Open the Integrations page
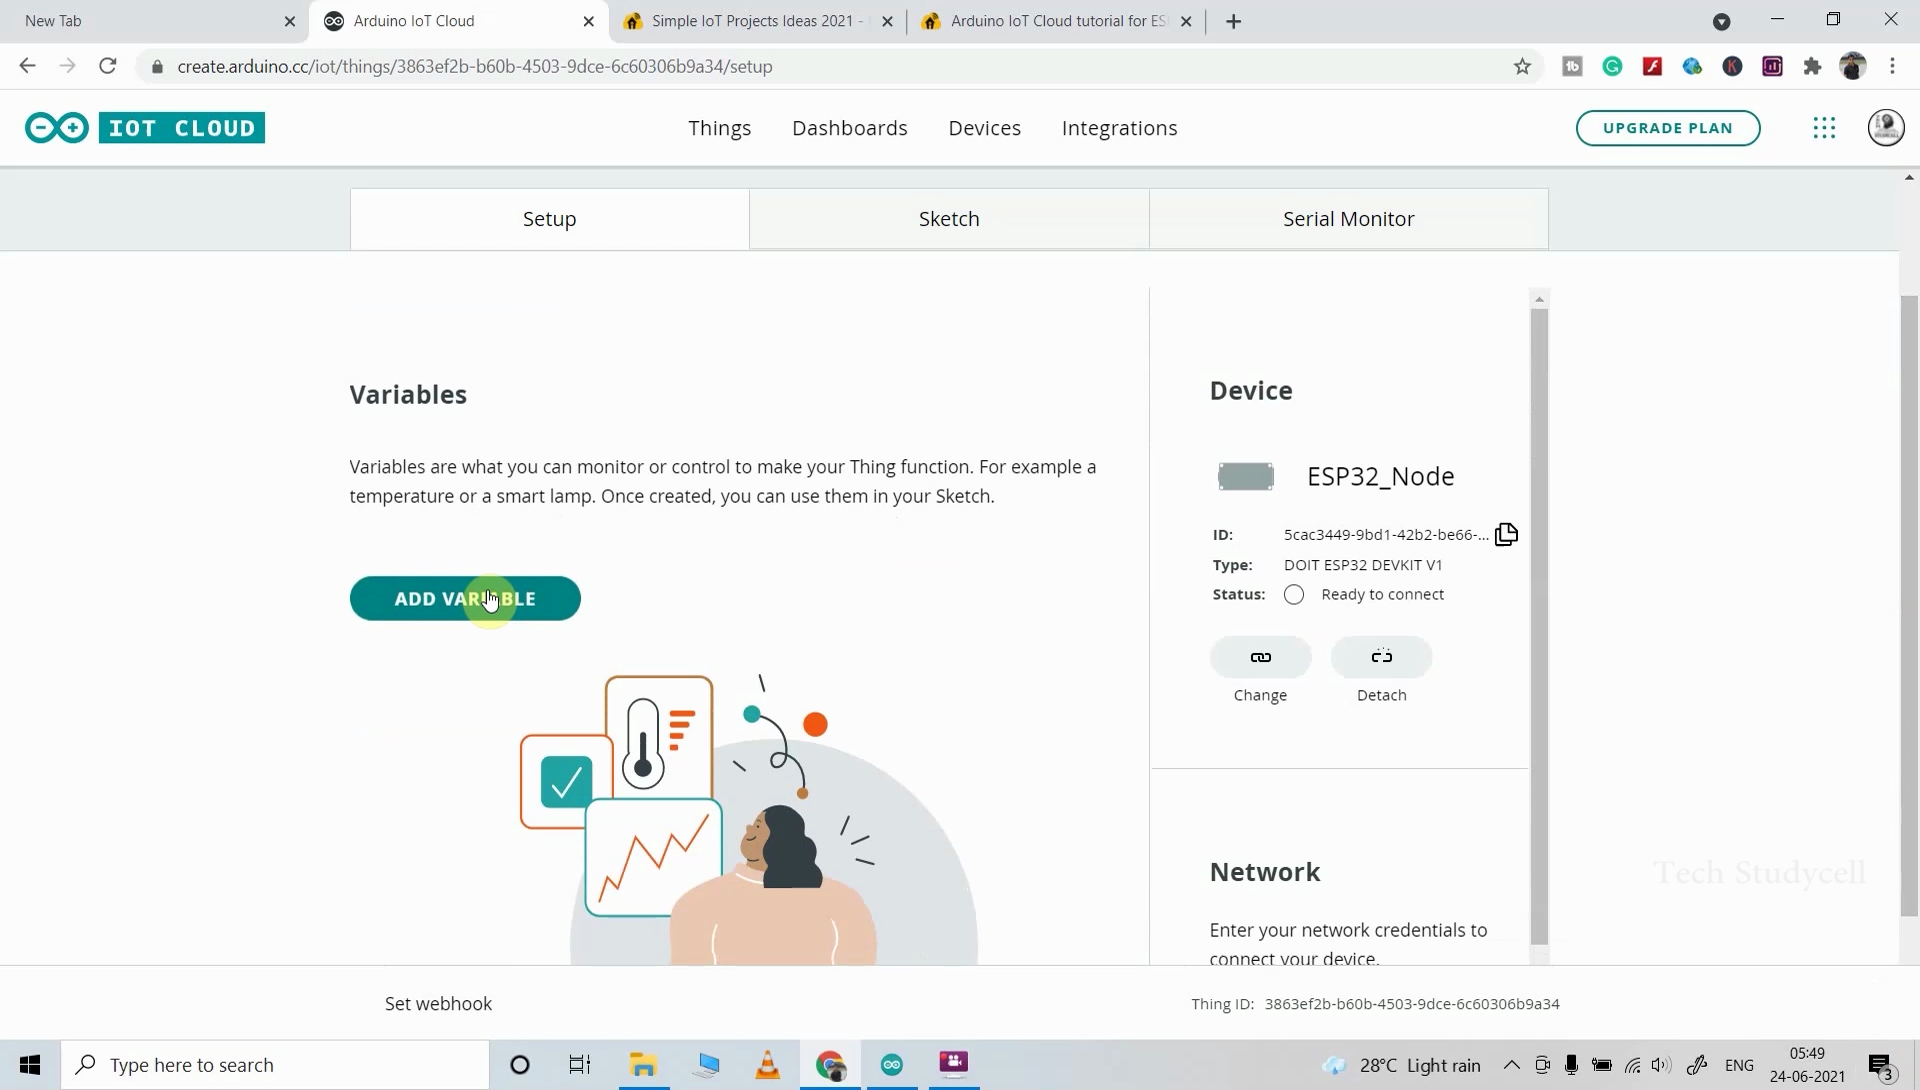 [1119, 128]
